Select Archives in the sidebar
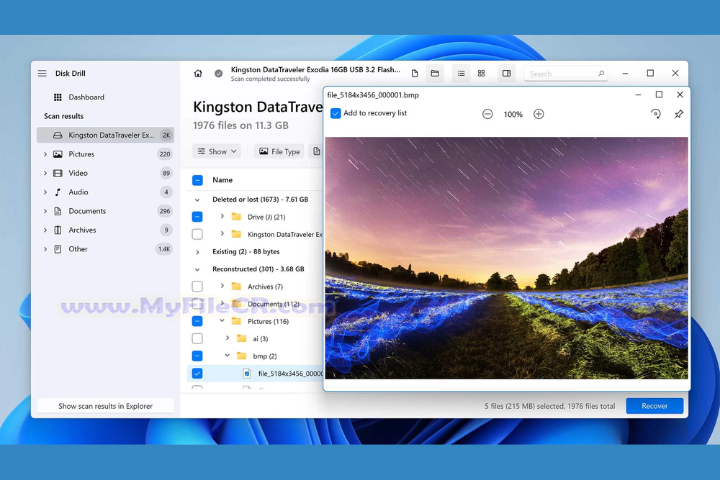Screen dimensions: 720x480 pyautogui.click(x=82, y=230)
